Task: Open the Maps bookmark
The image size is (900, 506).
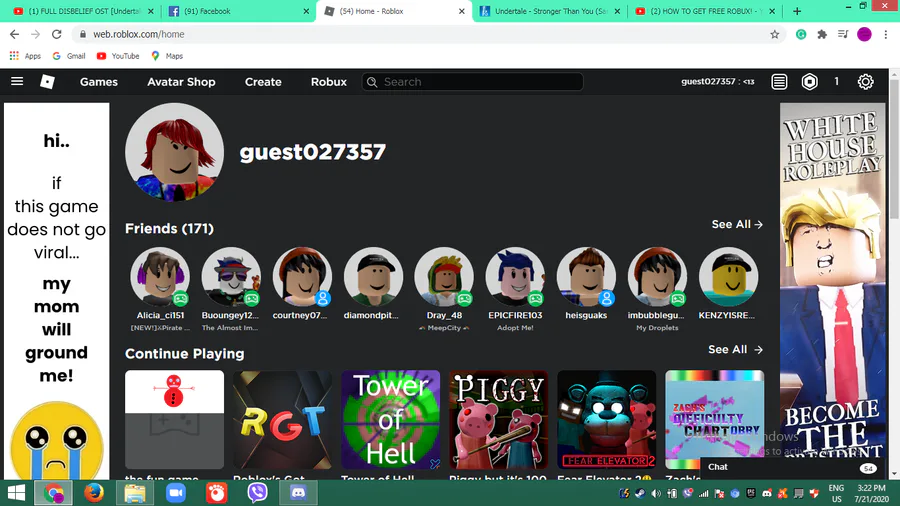Action: 166,56
